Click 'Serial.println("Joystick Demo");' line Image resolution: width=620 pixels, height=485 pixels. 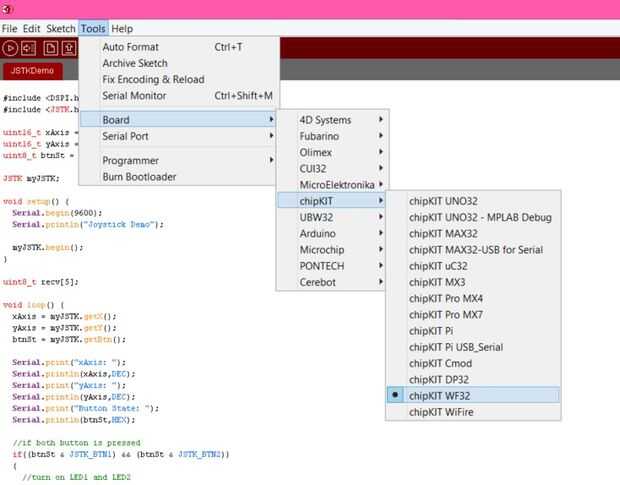pyautogui.click(x=88, y=224)
